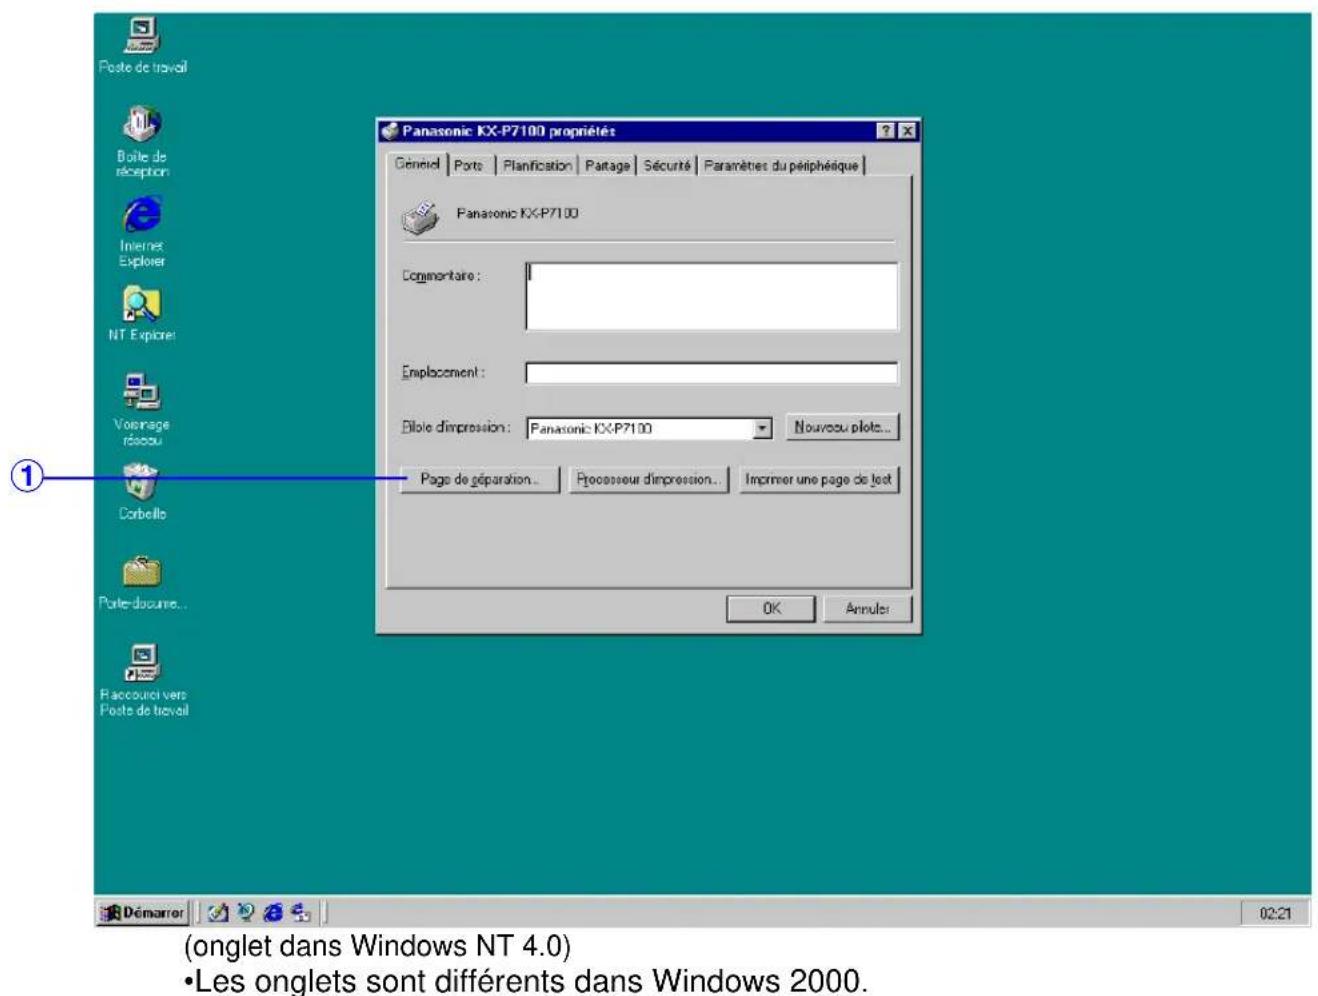
Task: Click Imprimer une page de test
Action: pos(818,480)
